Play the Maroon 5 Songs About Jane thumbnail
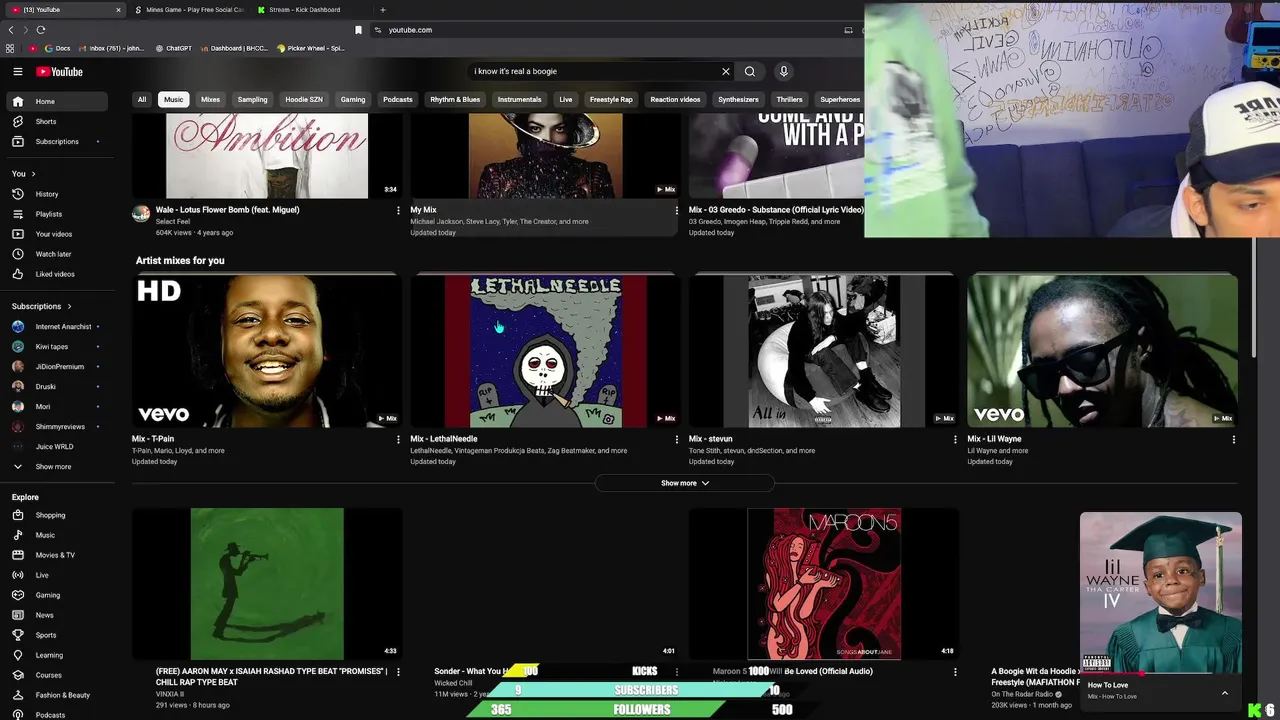Viewport: 1280px width, 720px height. 824,584
